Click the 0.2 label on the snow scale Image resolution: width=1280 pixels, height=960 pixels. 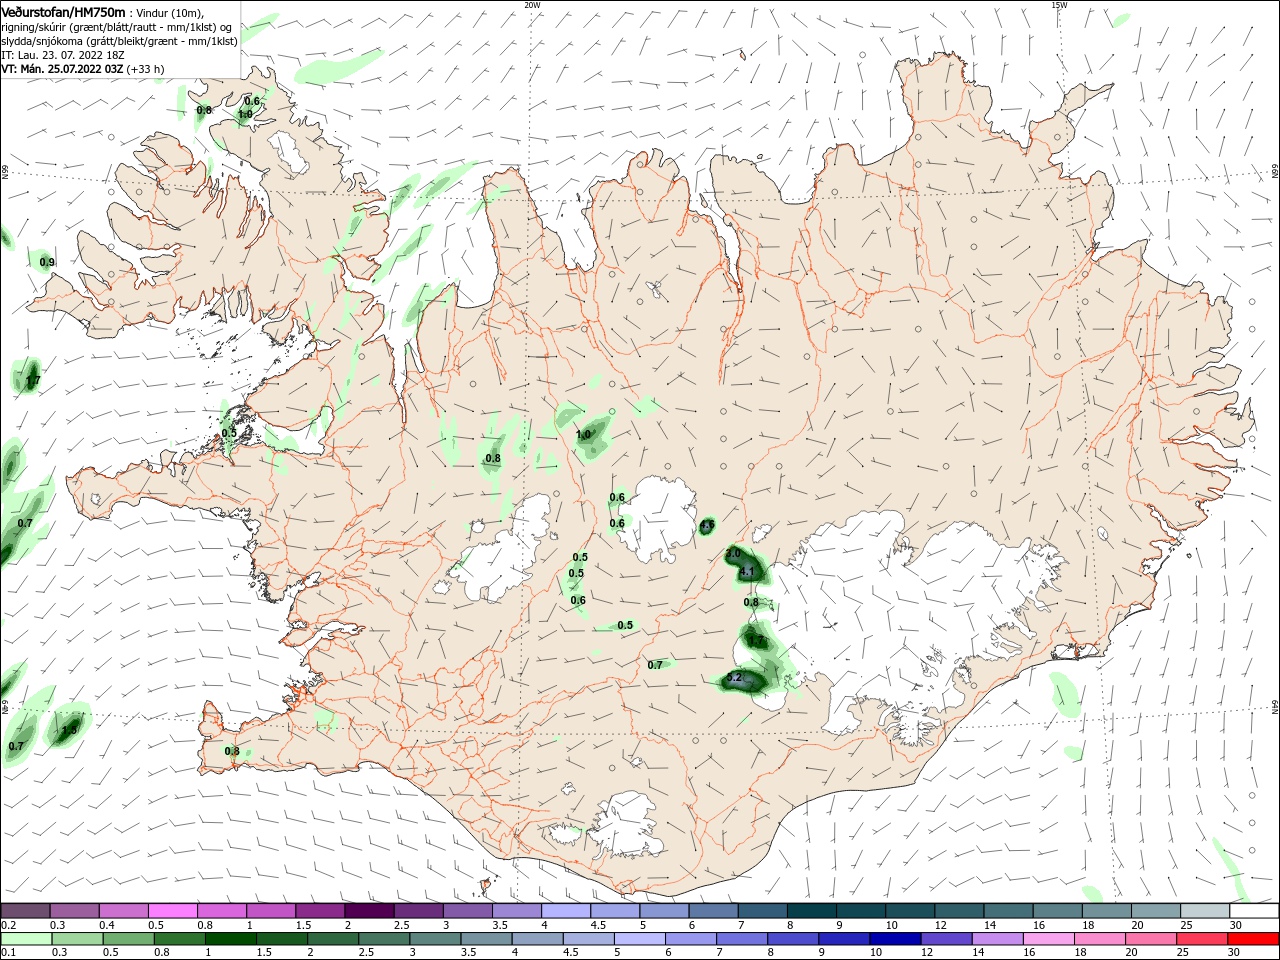9,925
